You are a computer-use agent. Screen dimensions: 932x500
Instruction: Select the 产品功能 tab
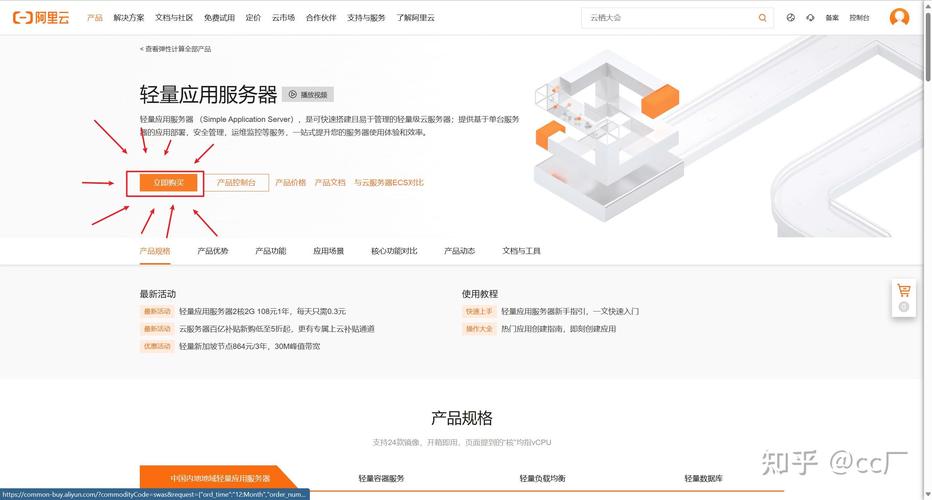click(270, 251)
